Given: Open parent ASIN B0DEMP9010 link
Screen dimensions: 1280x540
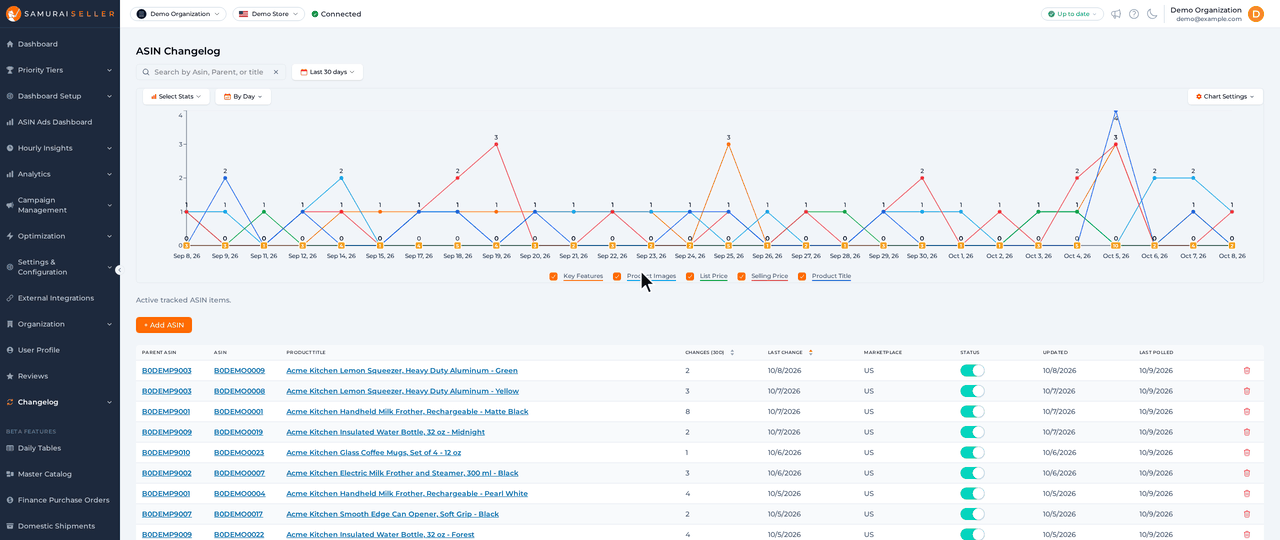Looking at the screenshot, I should [x=166, y=452].
